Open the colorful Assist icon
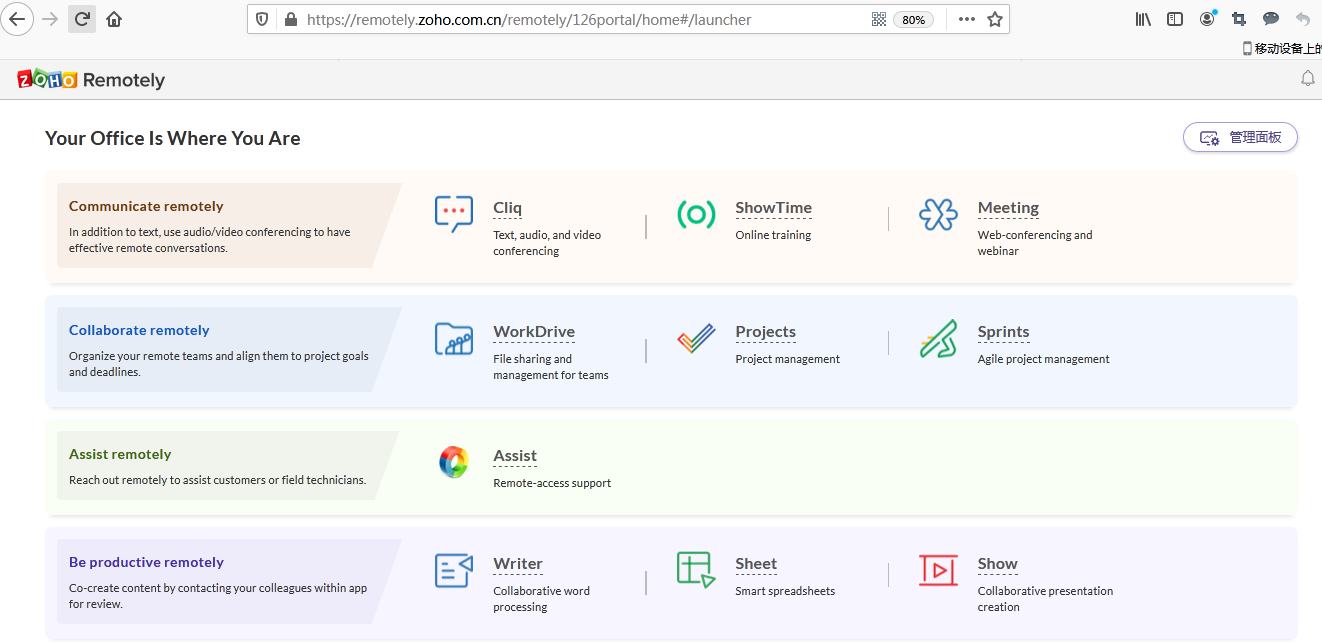1322x642 pixels. tap(454, 462)
